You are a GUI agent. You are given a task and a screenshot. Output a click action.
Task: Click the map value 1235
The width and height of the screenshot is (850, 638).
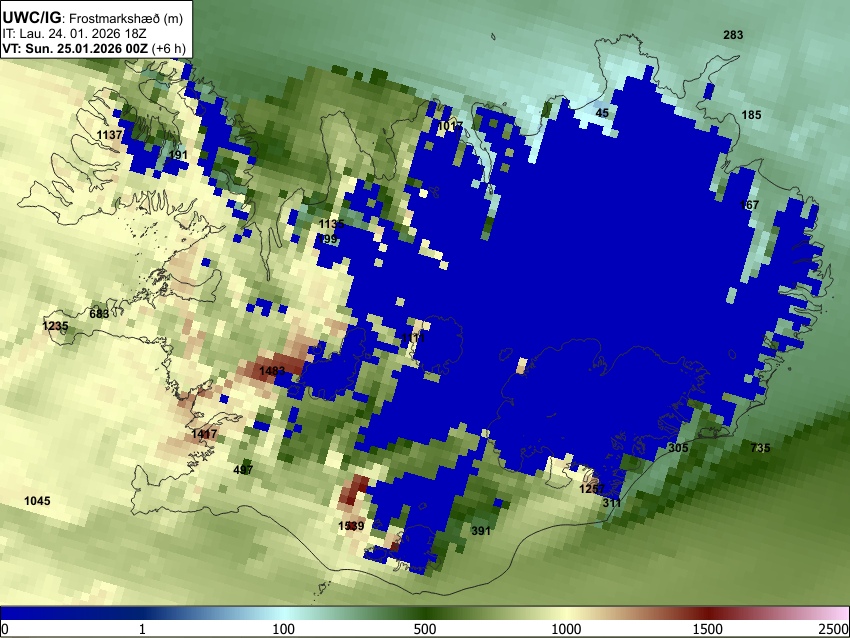point(55,326)
